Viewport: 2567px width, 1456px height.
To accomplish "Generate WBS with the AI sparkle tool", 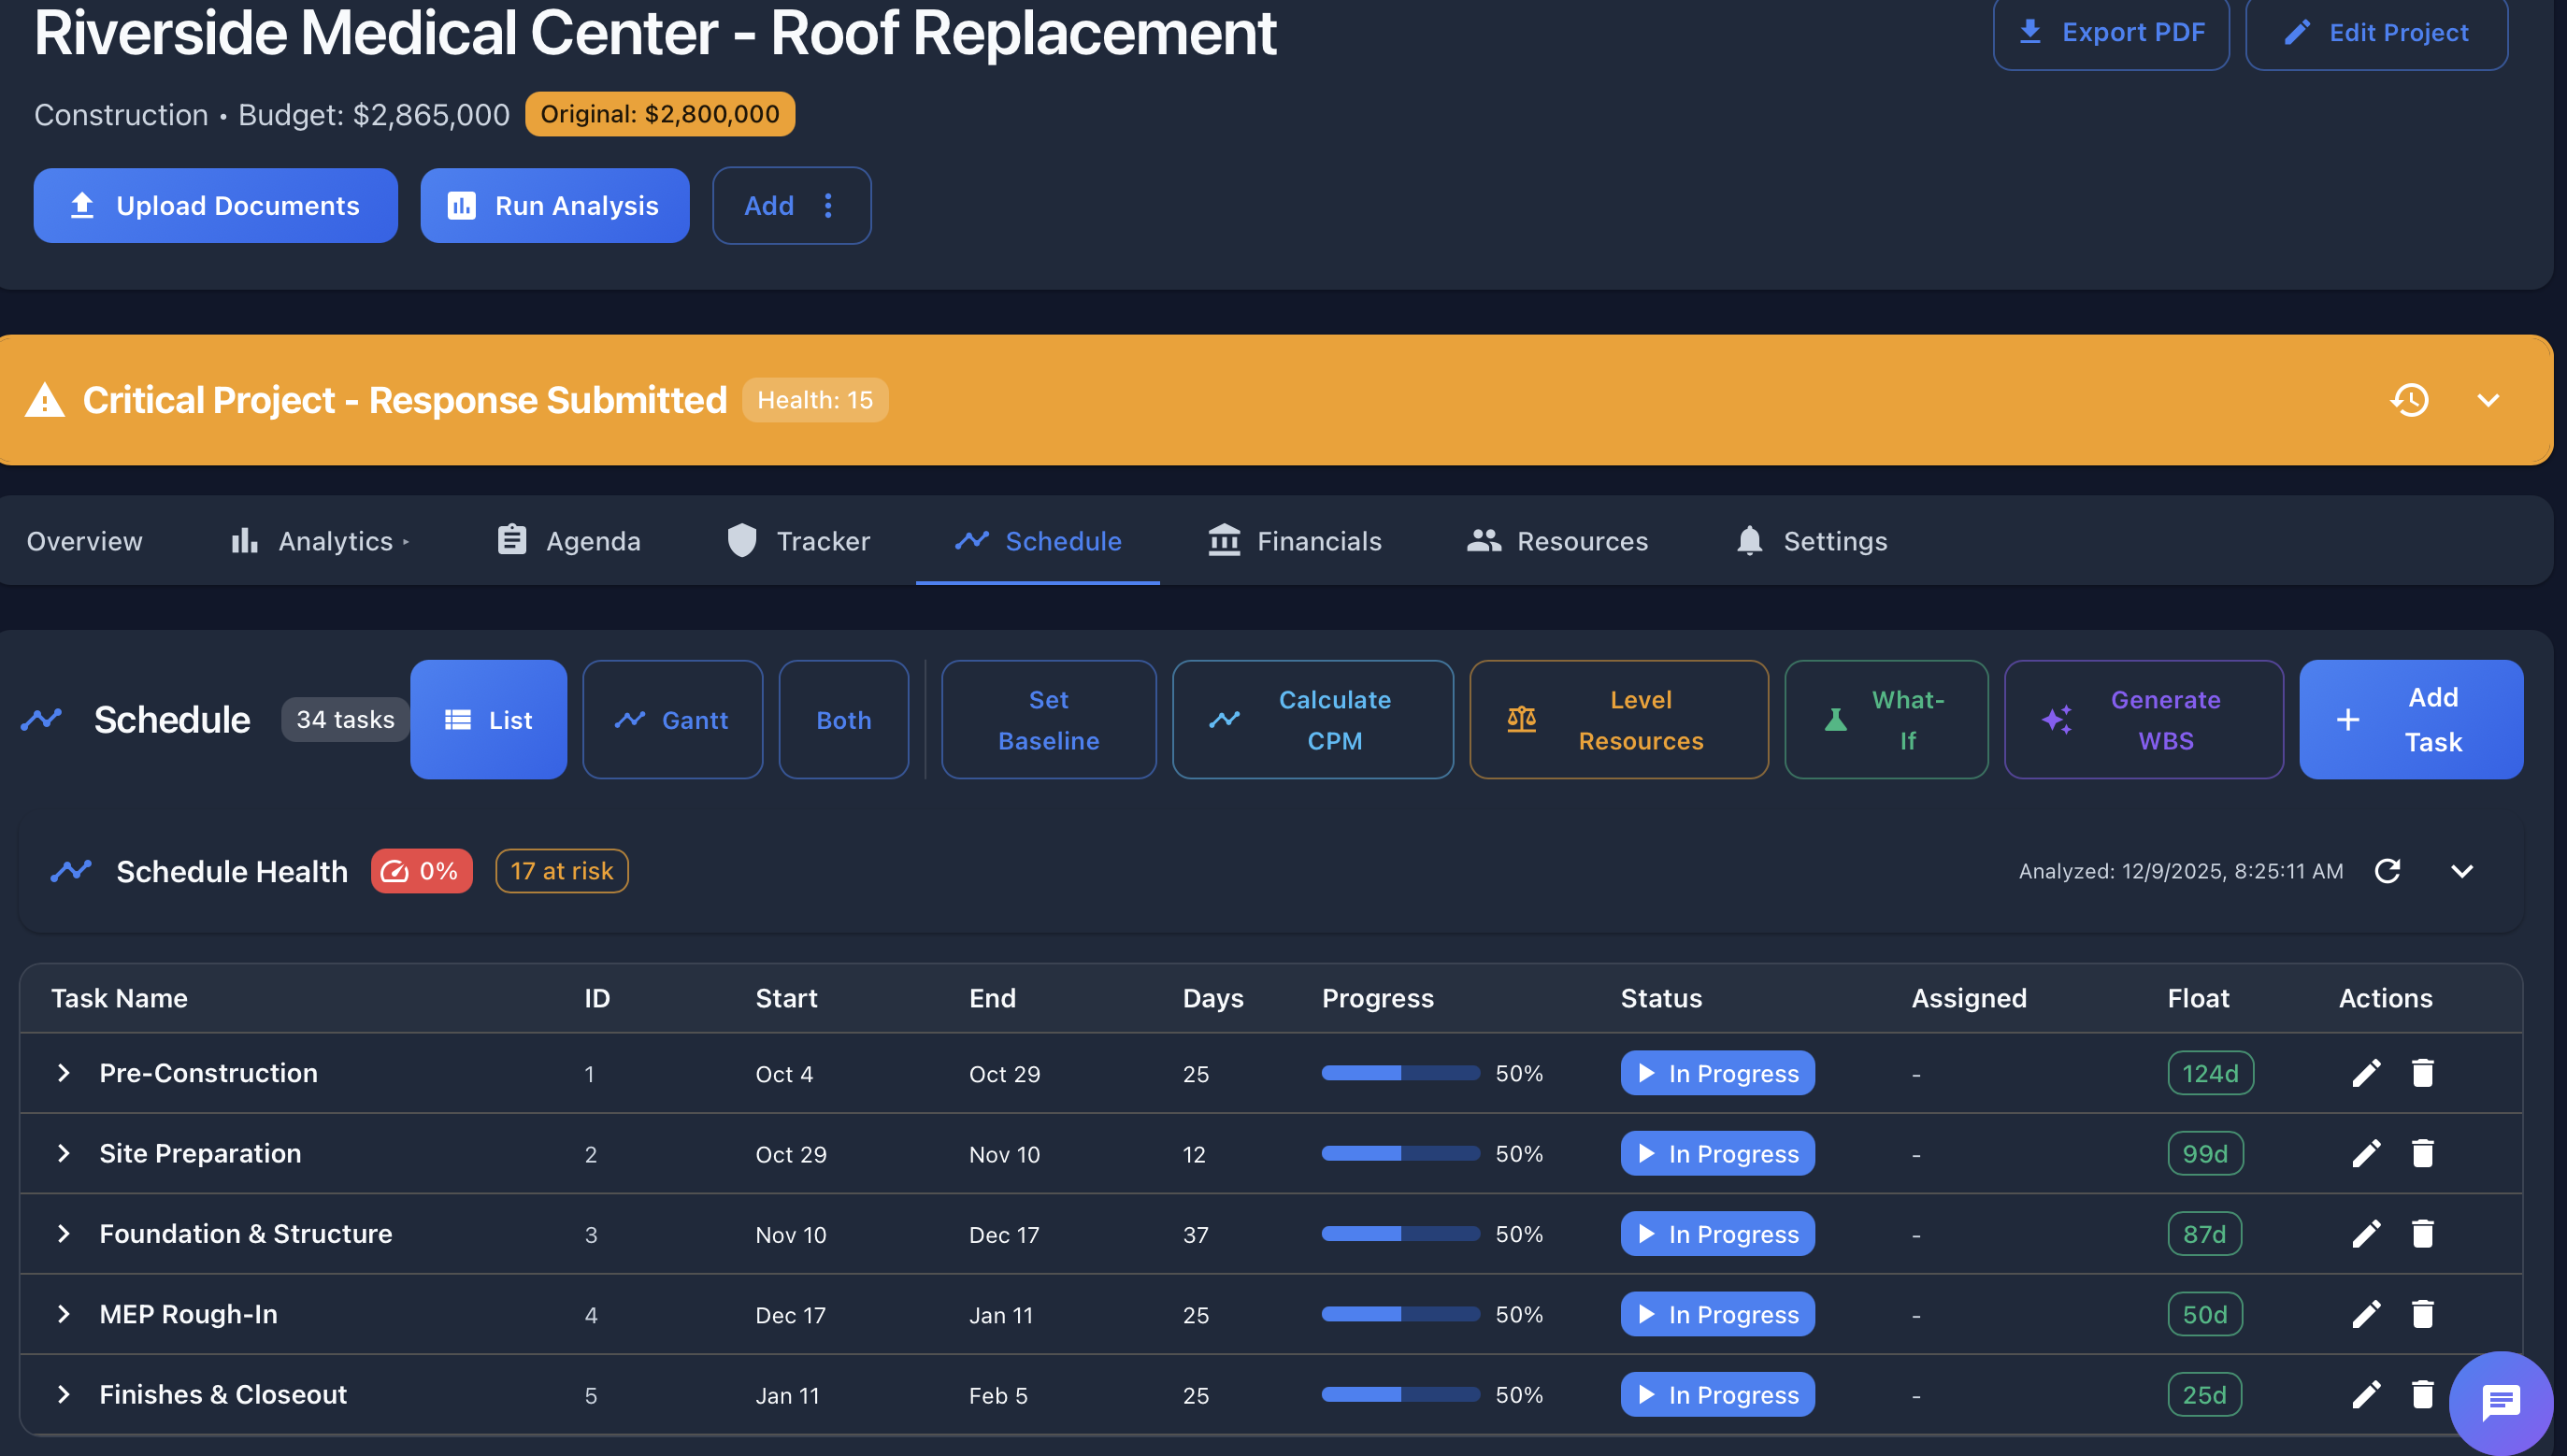I will [2142, 719].
